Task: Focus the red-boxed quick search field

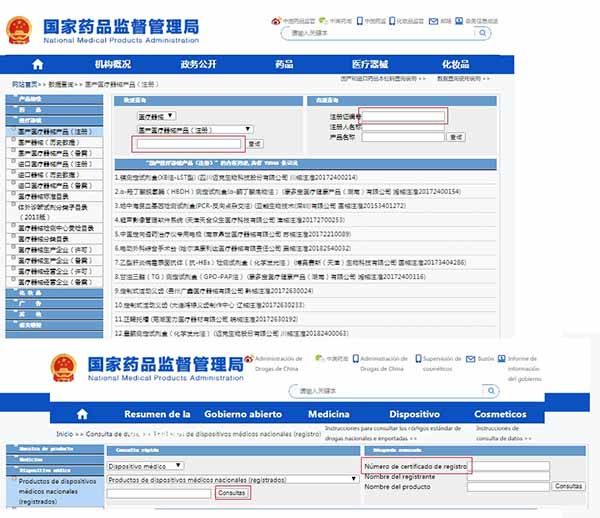Action: (189, 144)
